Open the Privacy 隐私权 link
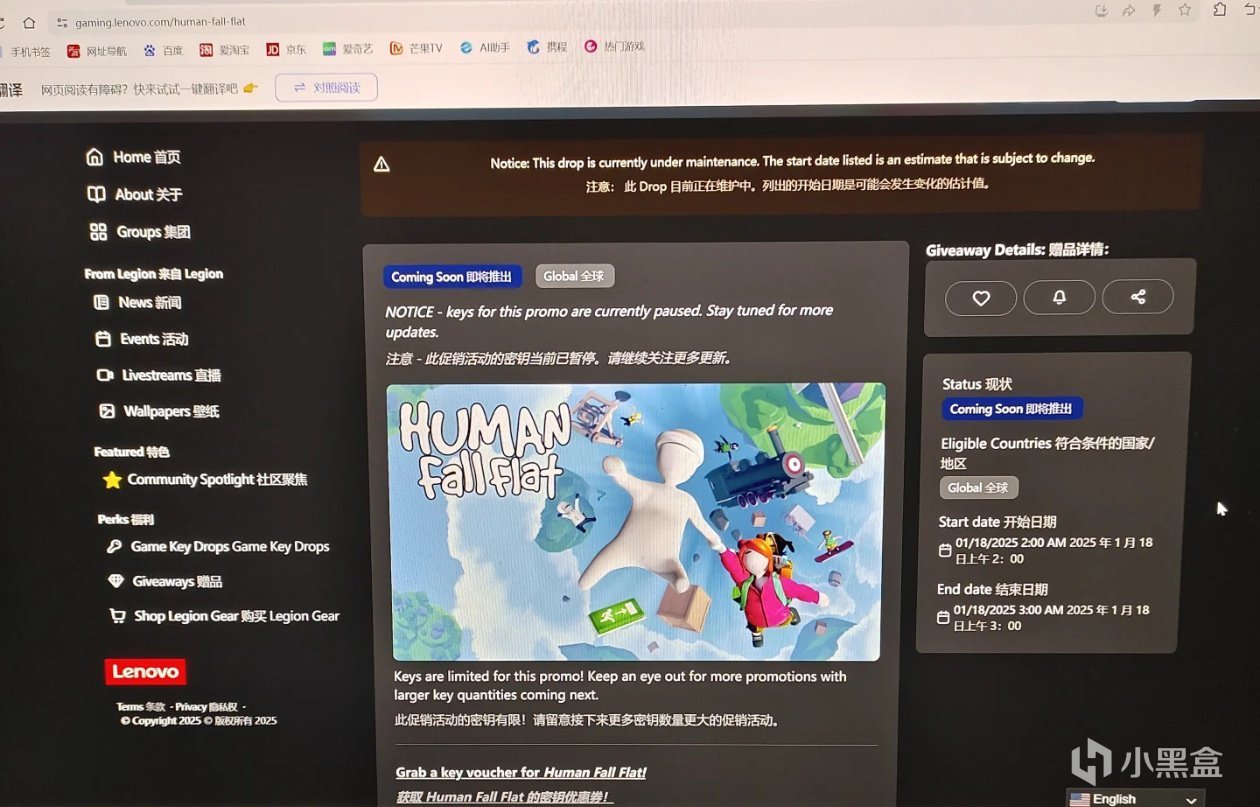The image size is (1260, 807). click(207, 706)
